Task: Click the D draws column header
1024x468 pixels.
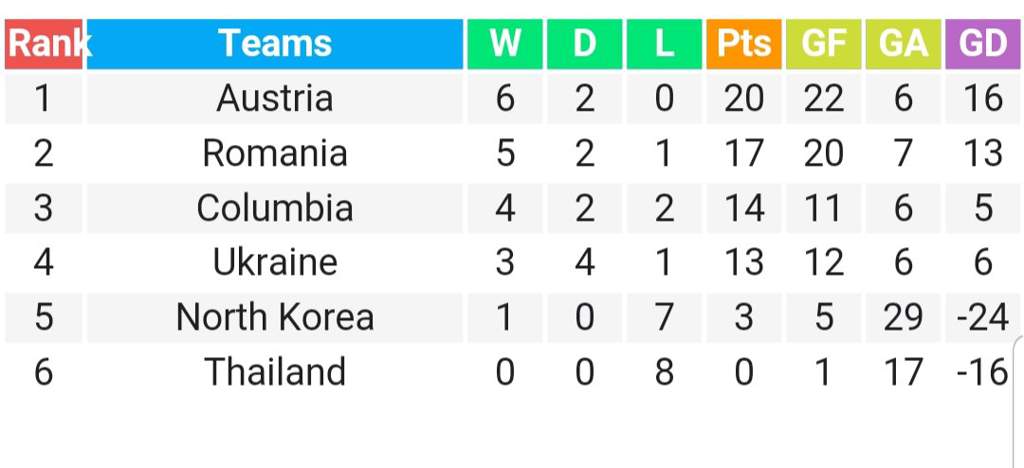Action: 584,44
